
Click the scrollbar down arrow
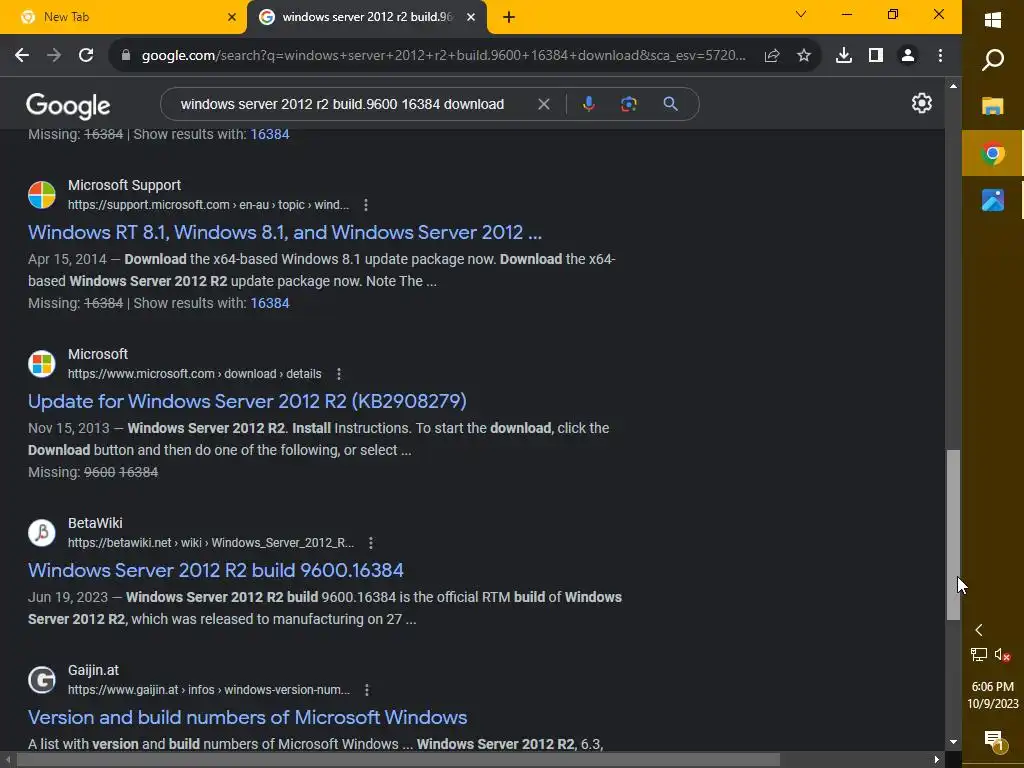pos(953,742)
